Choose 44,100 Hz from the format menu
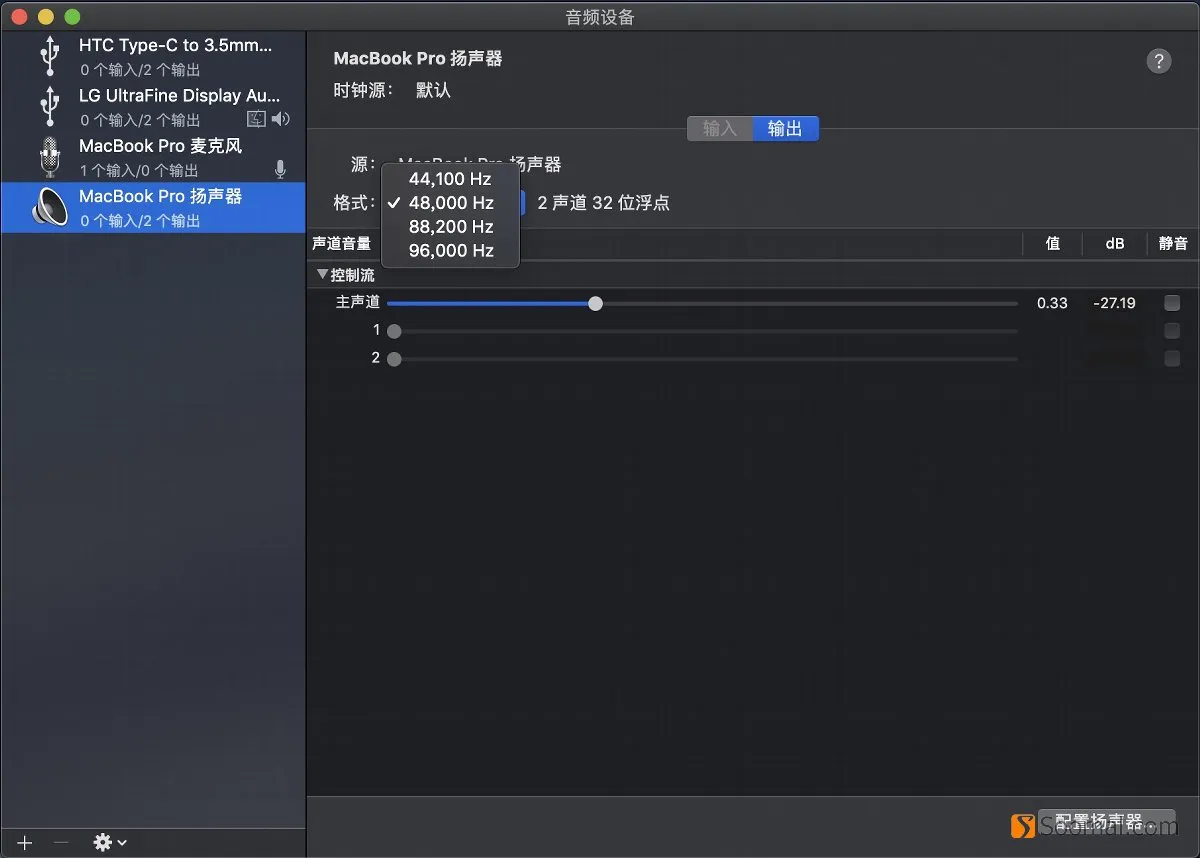The image size is (1200, 858). (x=451, y=179)
